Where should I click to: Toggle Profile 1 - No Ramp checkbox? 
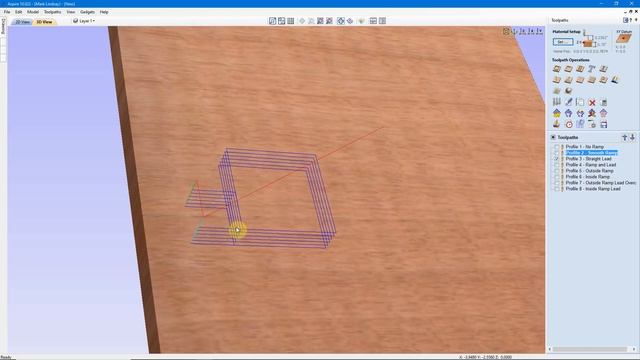point(556,147)
